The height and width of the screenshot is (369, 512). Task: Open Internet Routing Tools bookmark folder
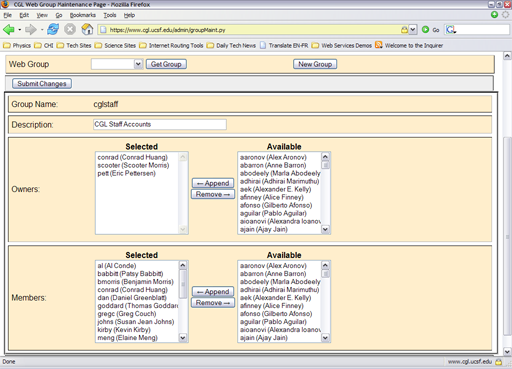171,45
